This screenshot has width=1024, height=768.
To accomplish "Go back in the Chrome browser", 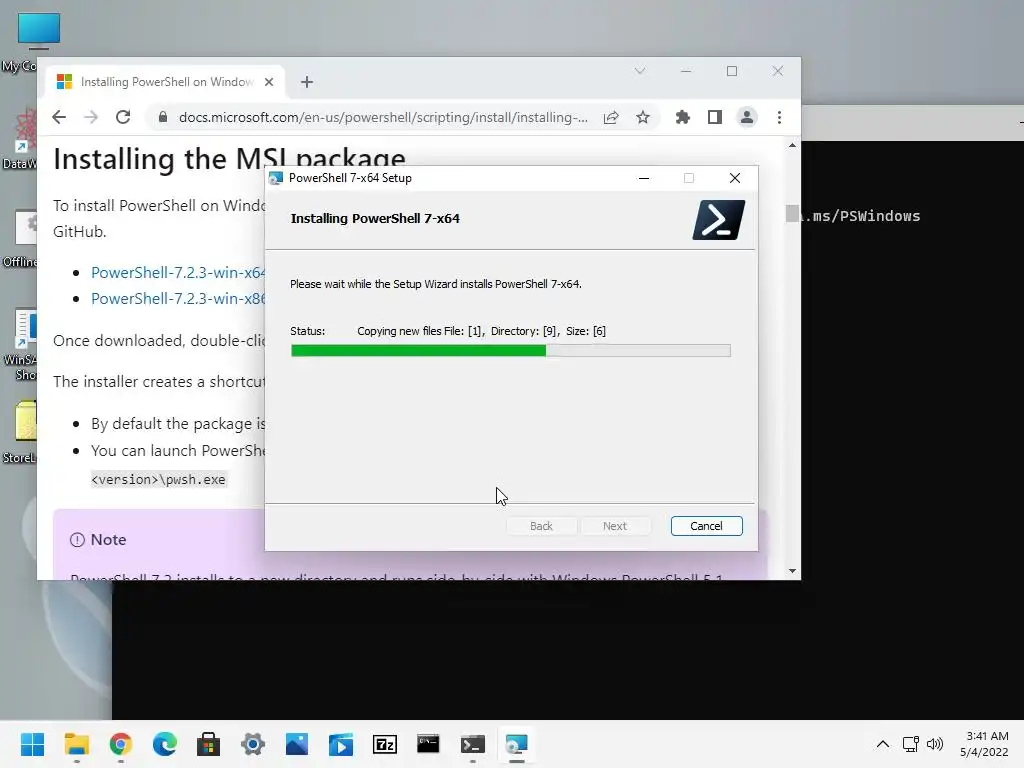I will [x=59, y=118].
